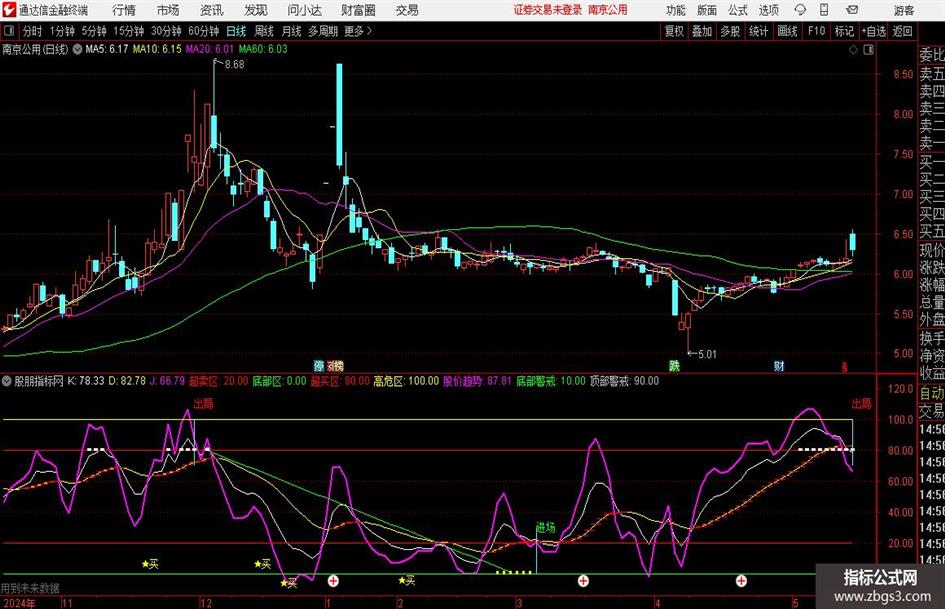945x609 pixels.
Task: Switch to the 1分钟 period
Action: 62,31
